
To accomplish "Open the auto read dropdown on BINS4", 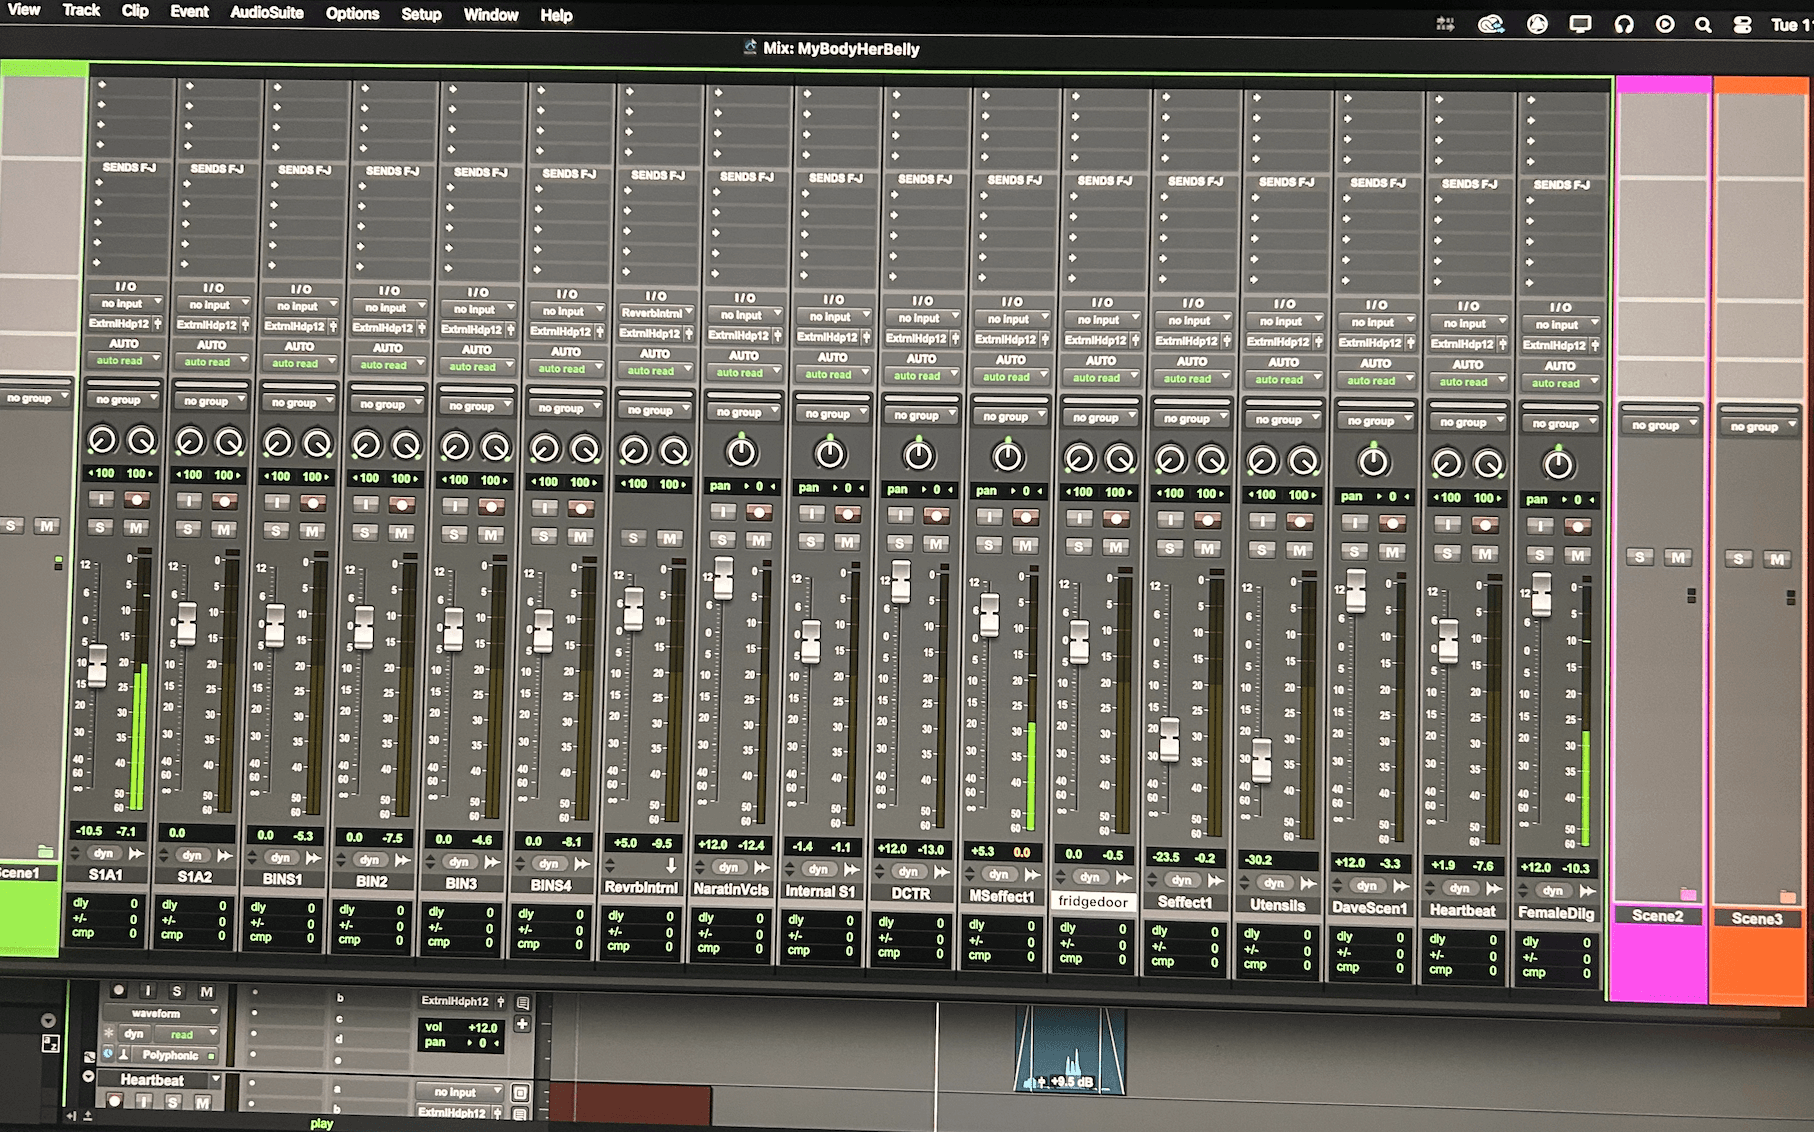I will pyautogui.click(x=567, y=369).
